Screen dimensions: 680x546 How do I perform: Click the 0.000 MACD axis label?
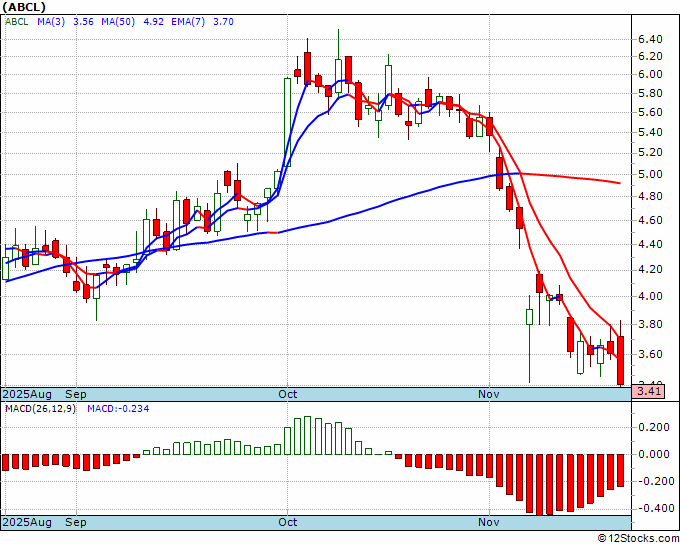654,454
